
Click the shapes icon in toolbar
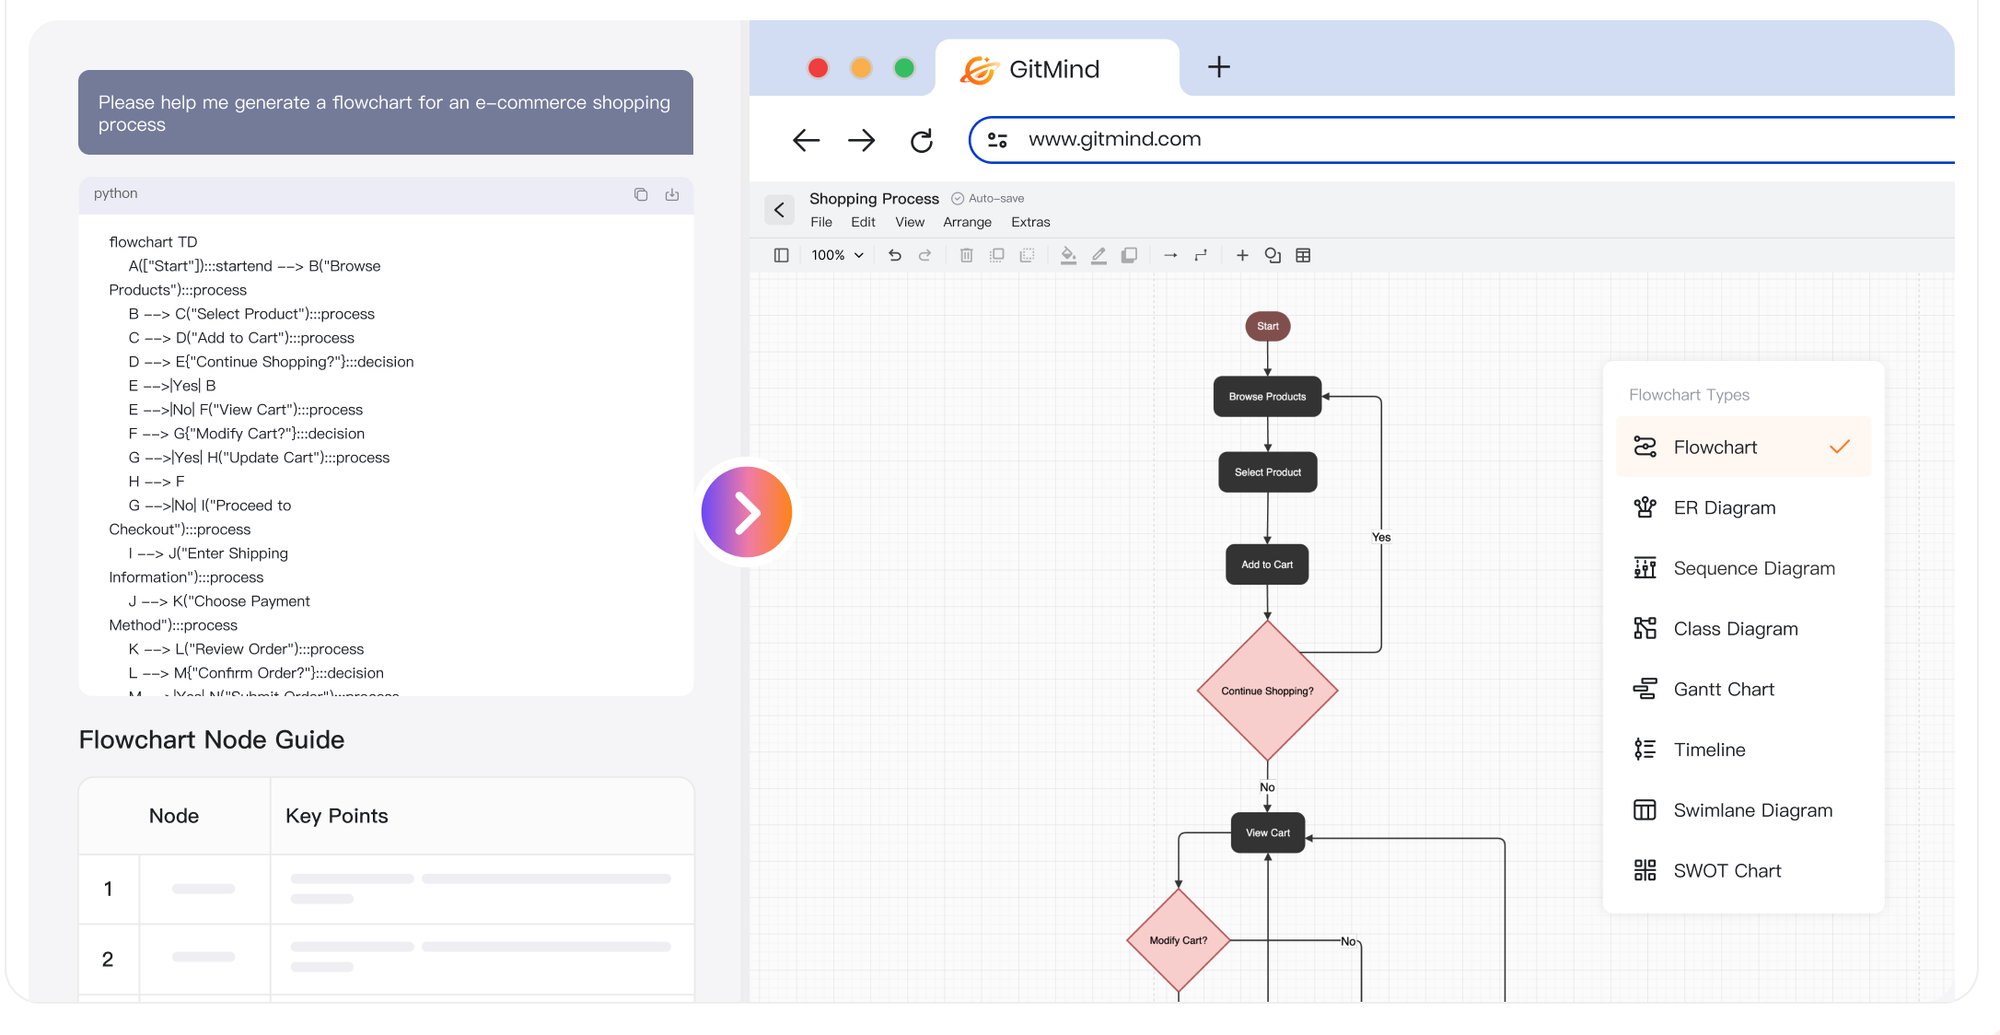point(1272,256)
